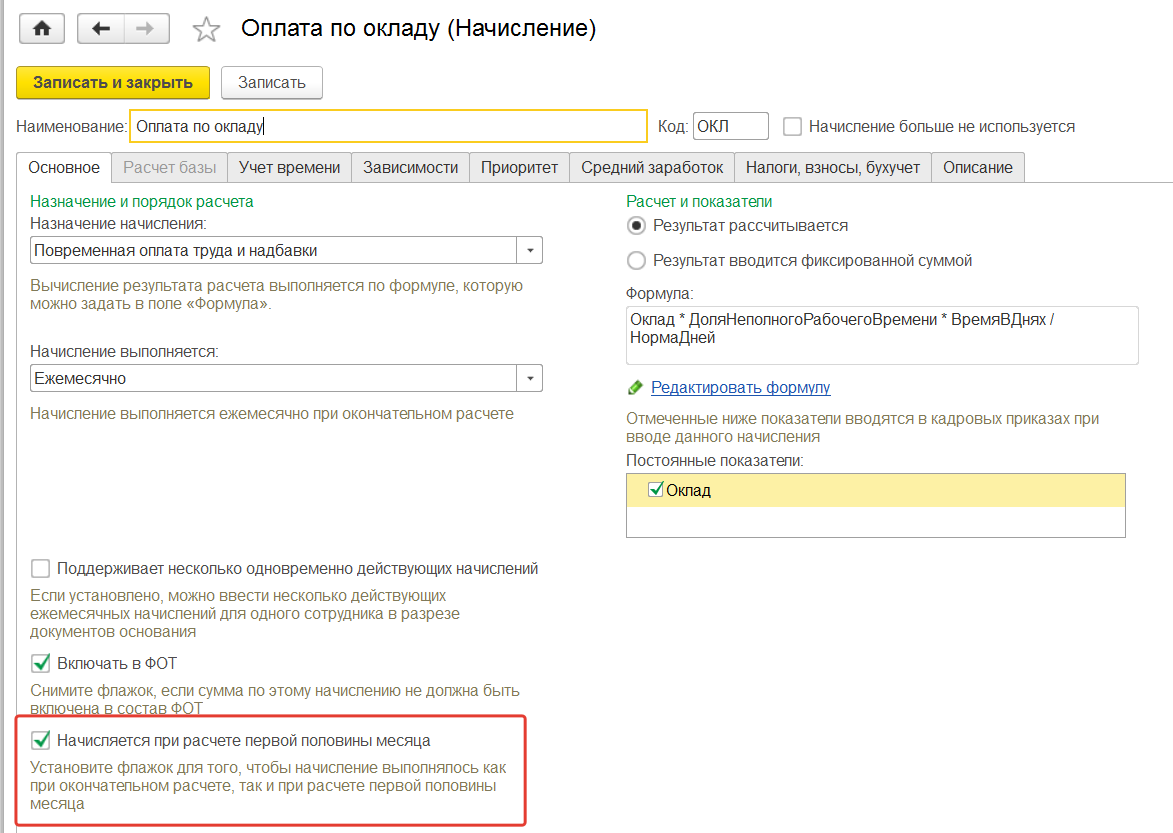Select 'Результат рассчитывается' radio button

(636, 226)
